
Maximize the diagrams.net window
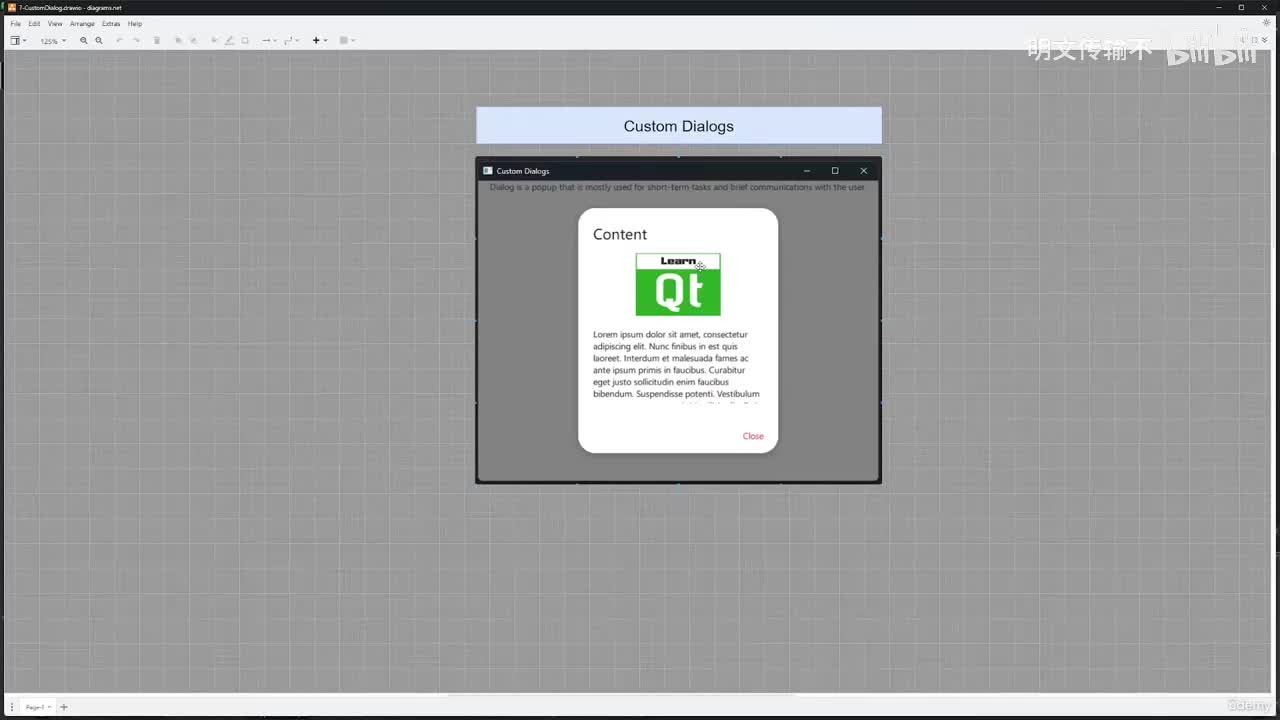point(1241,7)
